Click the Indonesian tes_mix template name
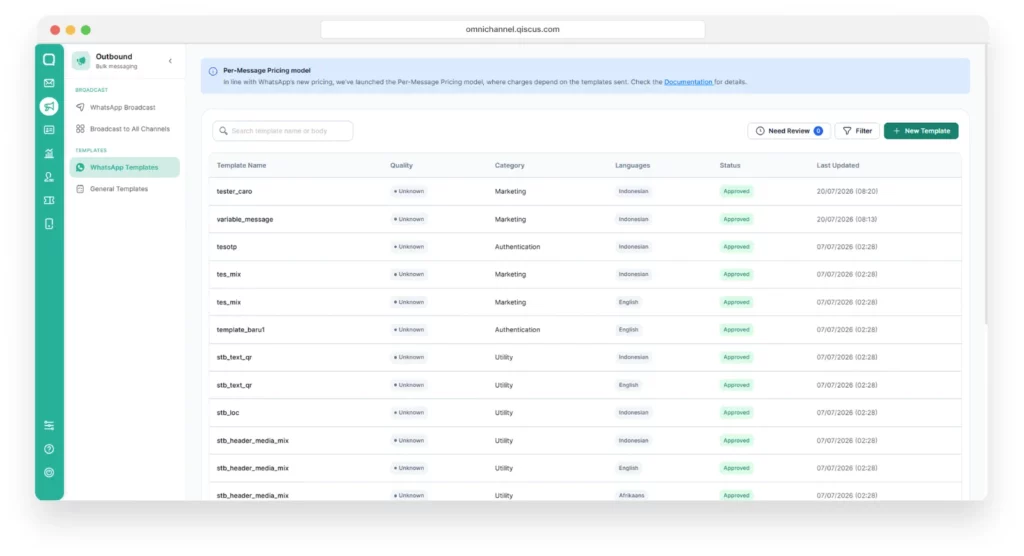Viewport: 1024px width, 556px height. pos(229,274)
